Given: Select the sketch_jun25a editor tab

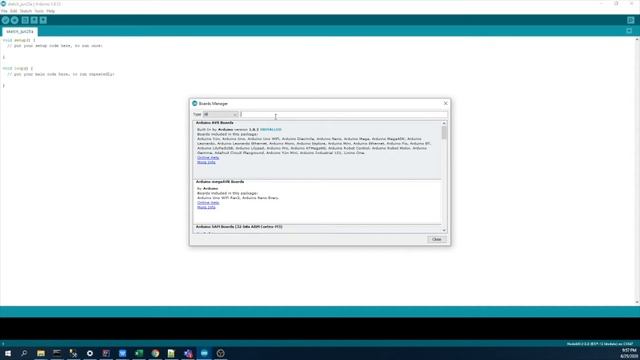Looking at the screenshot, I should tap(20, 31).
